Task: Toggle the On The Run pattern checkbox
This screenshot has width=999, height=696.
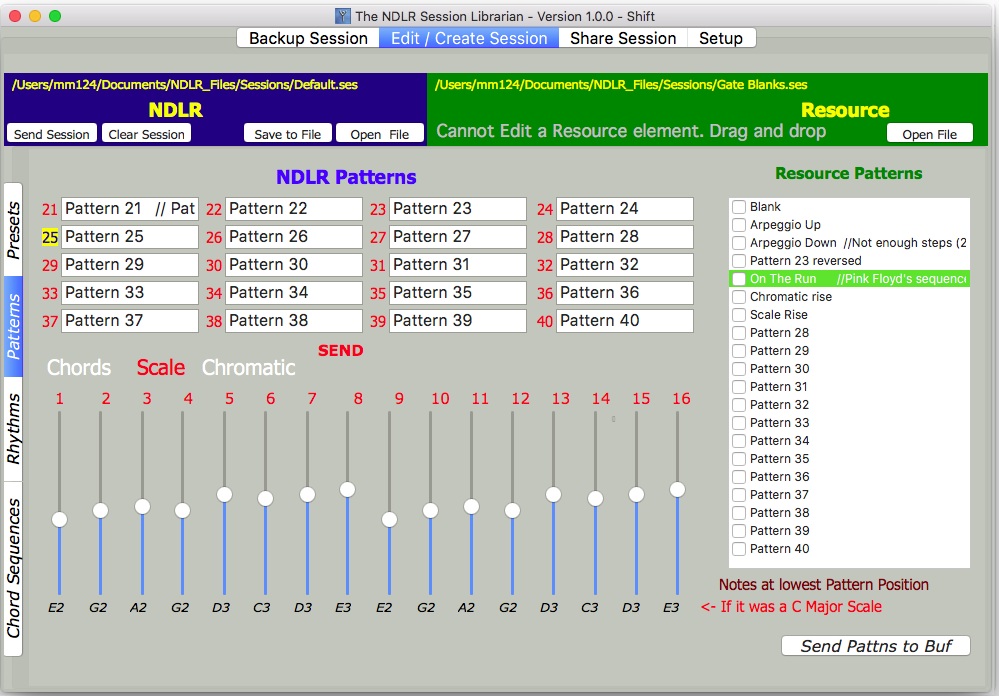Action: 739,279
